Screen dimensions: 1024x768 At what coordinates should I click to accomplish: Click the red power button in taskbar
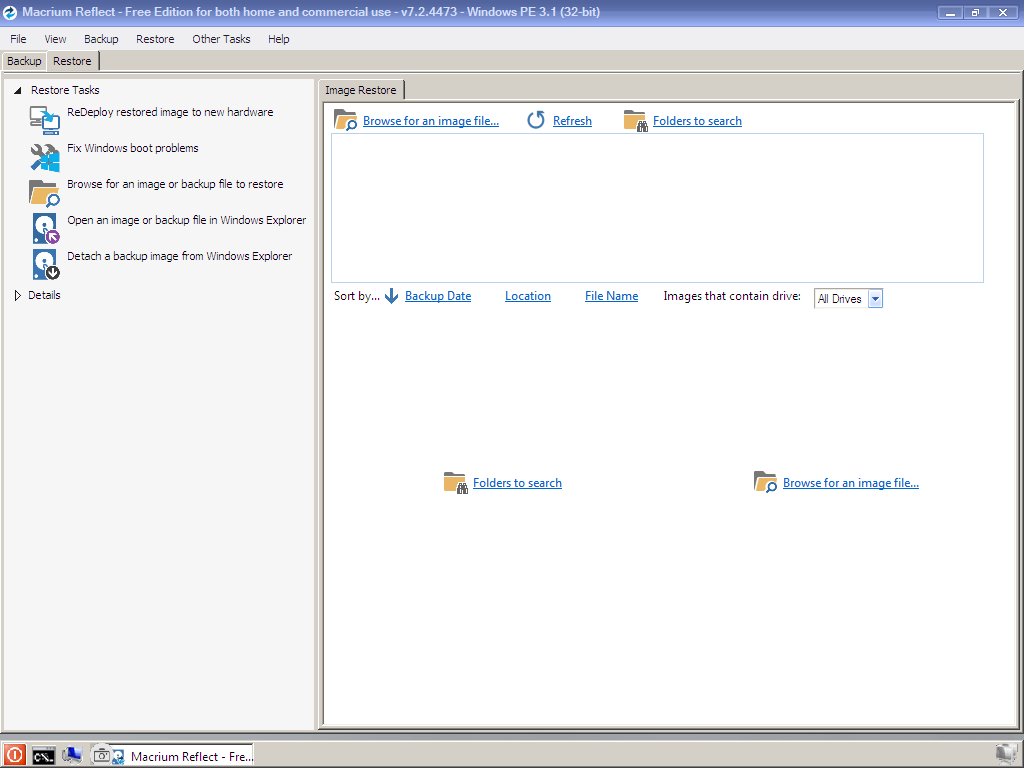pyautogui.click(x=14, y=756)
